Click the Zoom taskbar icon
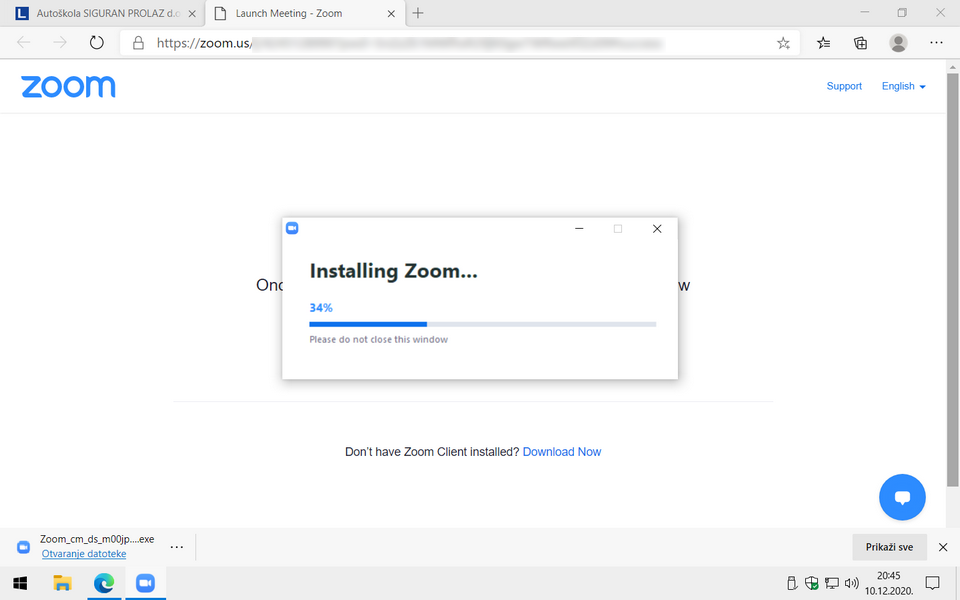960x600 pixels. pos(145,583)
